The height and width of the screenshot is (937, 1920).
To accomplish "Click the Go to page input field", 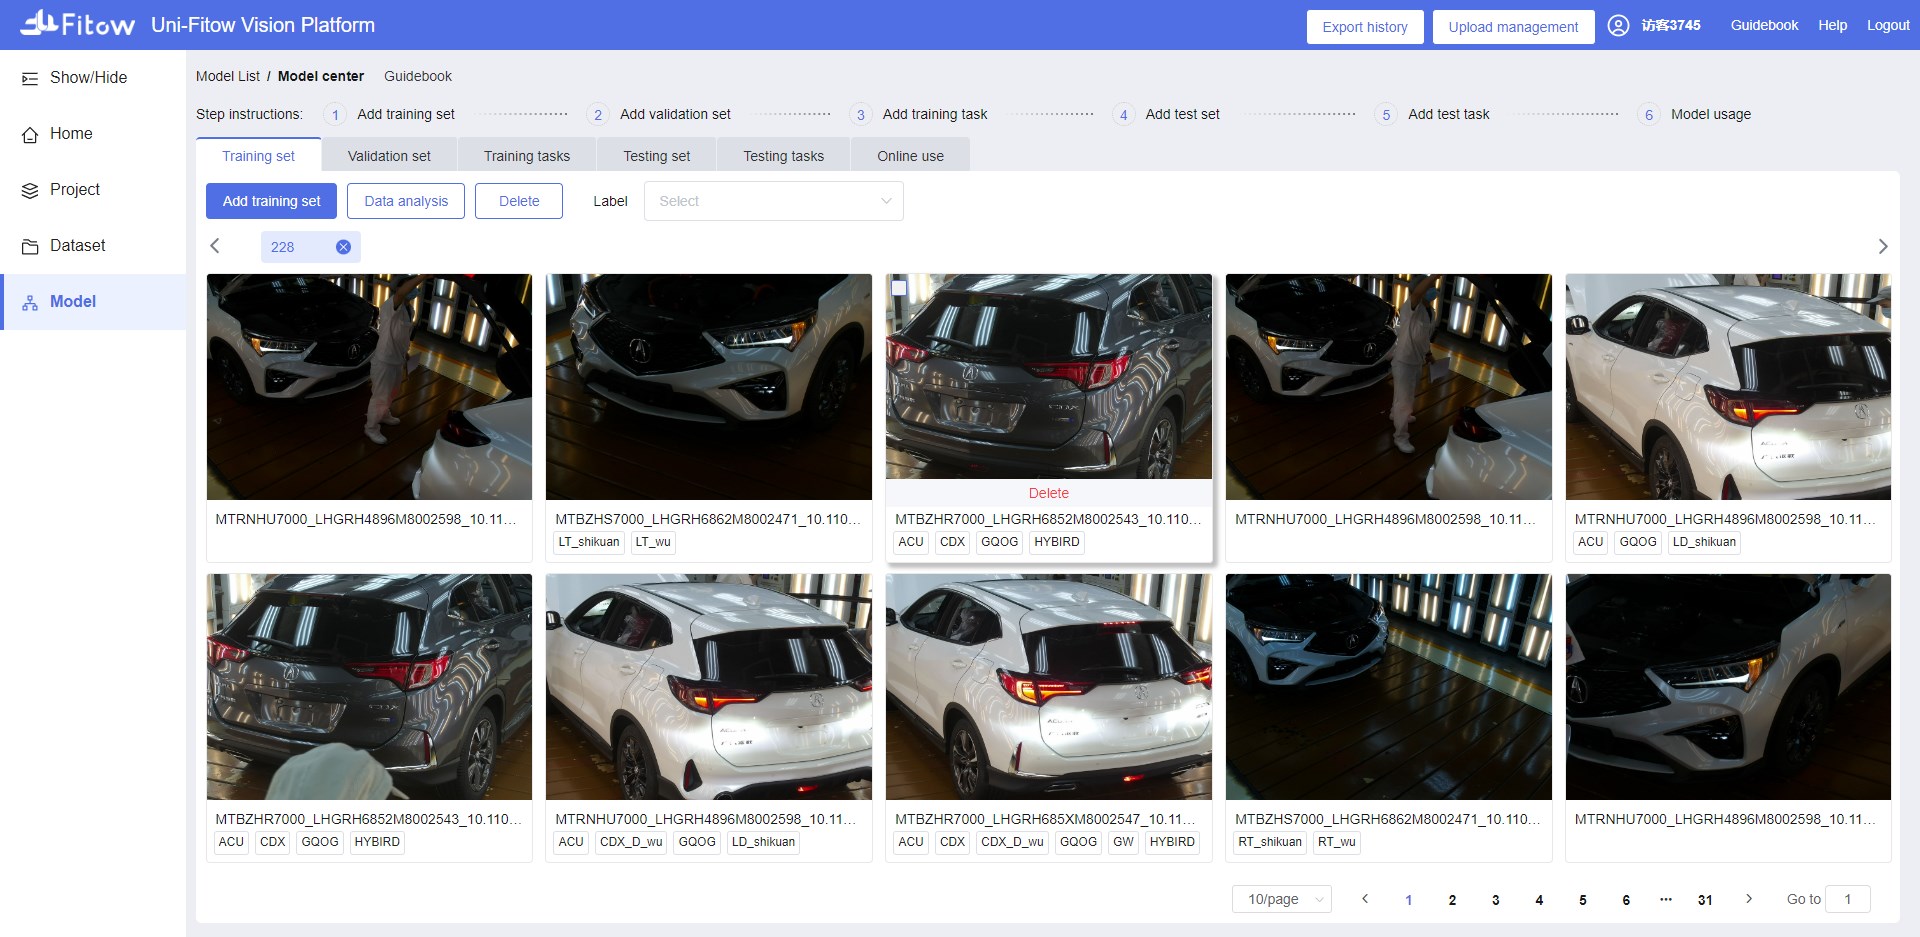I will coord(1847,899).
